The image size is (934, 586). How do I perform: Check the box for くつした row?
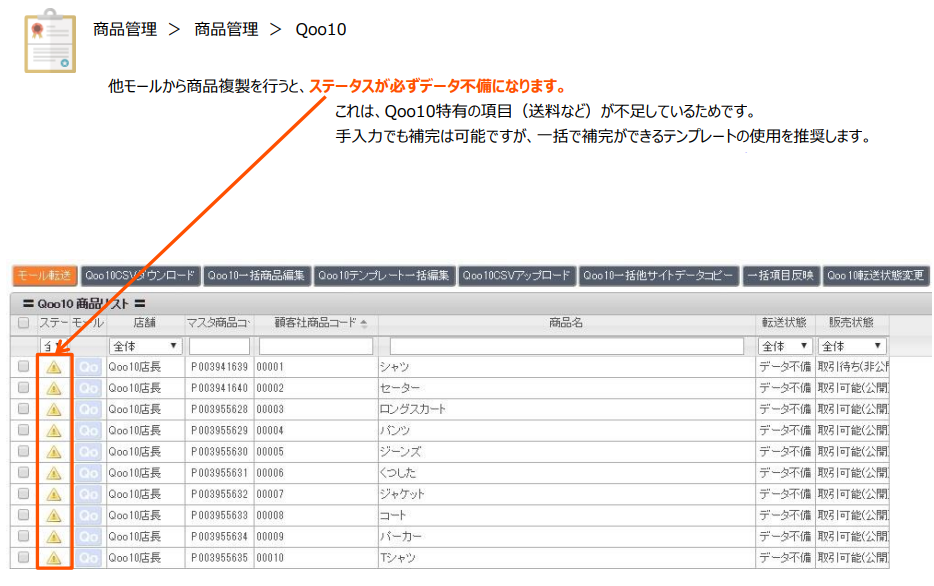click(23, 472)
